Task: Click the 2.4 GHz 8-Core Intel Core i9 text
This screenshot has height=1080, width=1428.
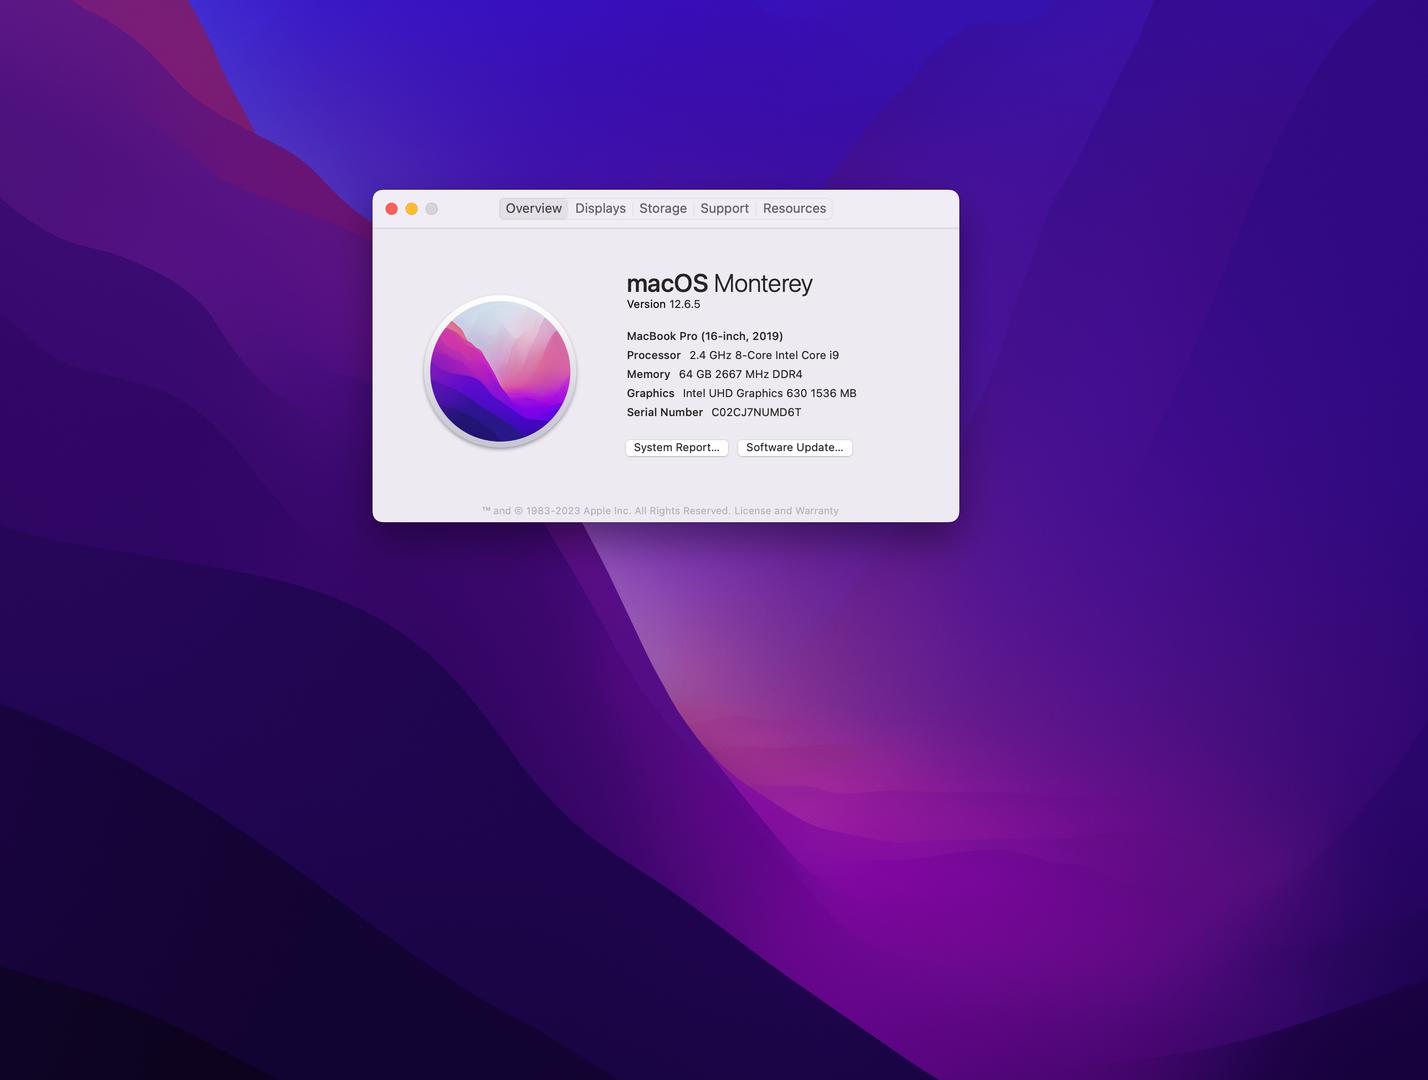Action: (764, 355)
